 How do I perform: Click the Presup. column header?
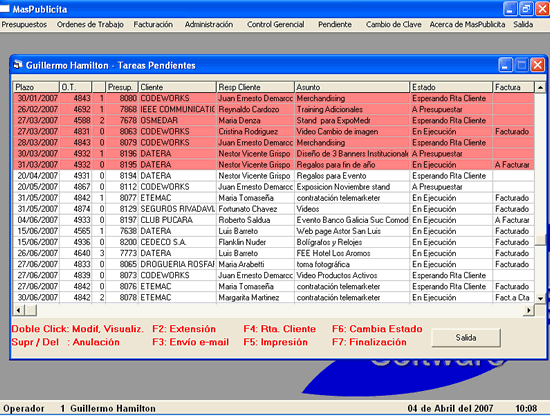click(121, 87)
